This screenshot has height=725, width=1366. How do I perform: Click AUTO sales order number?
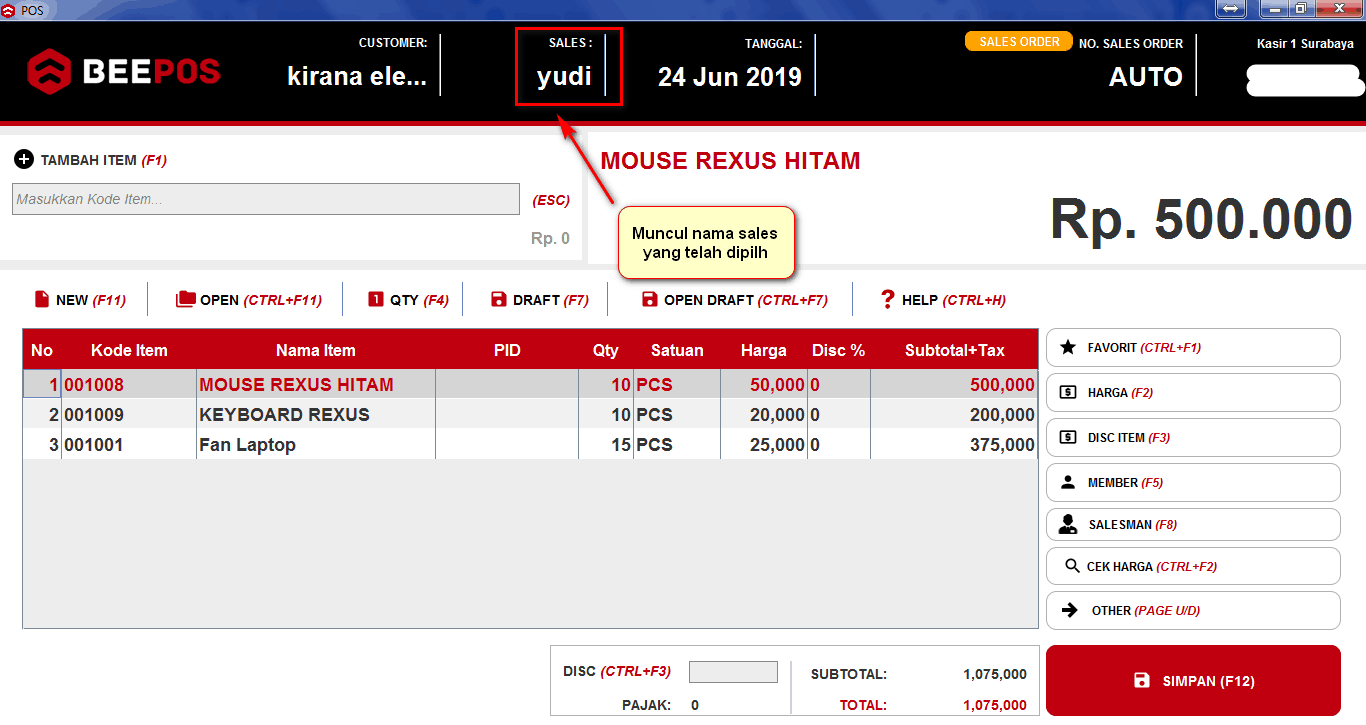pyautogui.click(x=1146, y=77)
